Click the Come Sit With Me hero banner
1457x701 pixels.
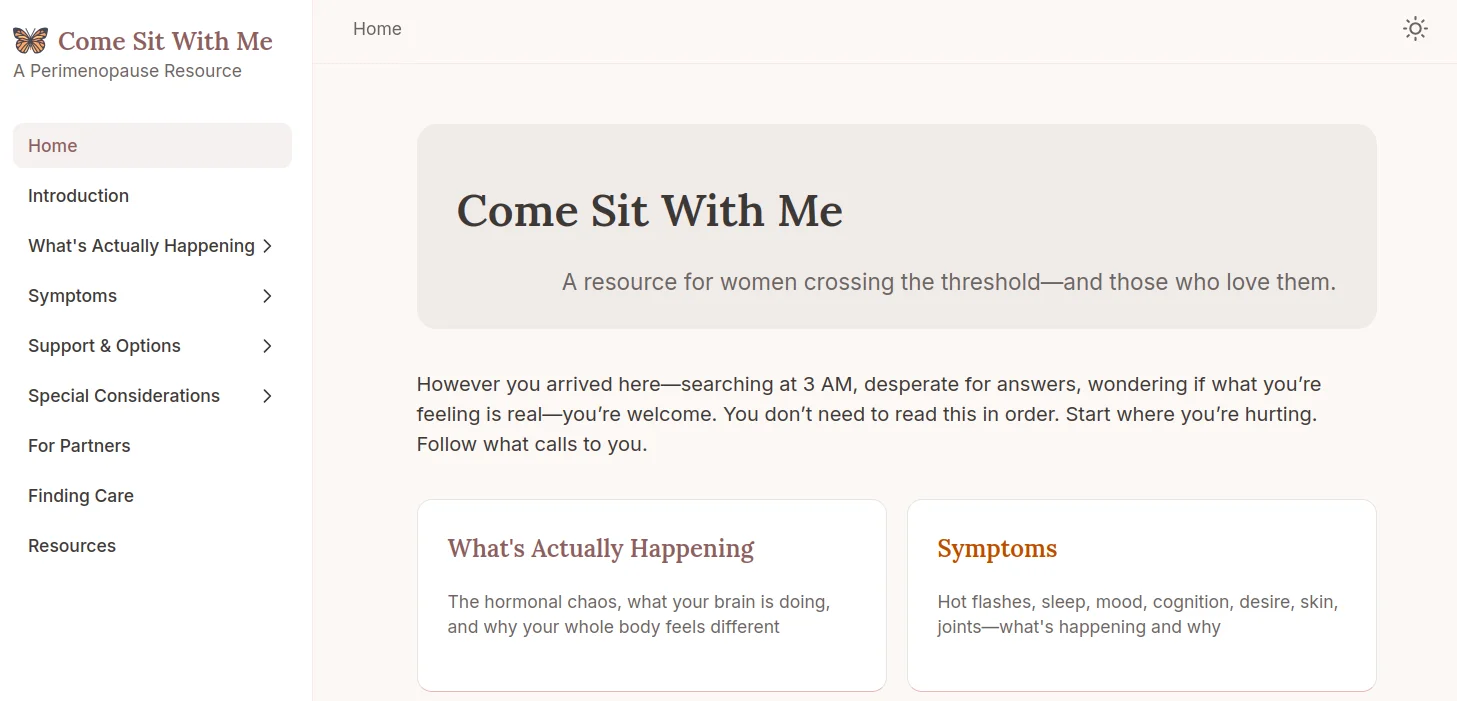point(896,225)
